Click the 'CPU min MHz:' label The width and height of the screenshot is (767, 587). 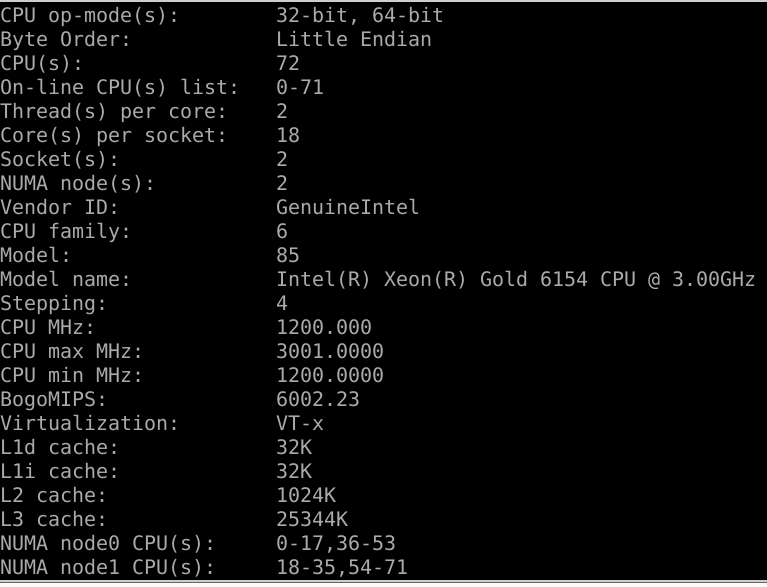71,375
